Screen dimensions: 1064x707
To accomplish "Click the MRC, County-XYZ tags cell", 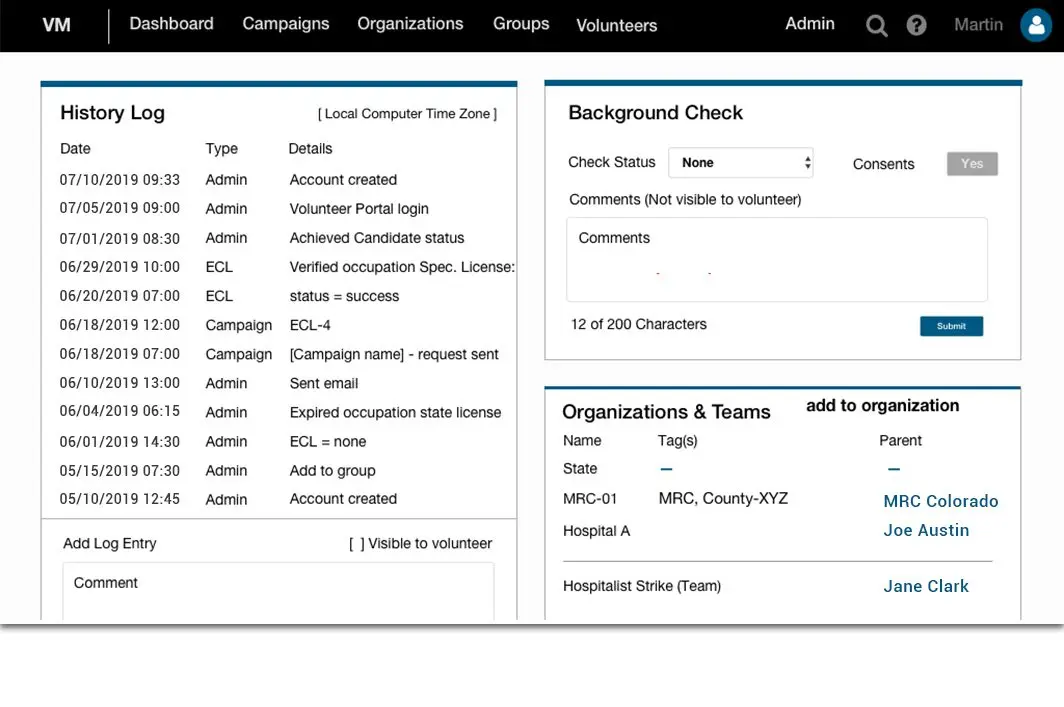I will click(x=723, y=499).
